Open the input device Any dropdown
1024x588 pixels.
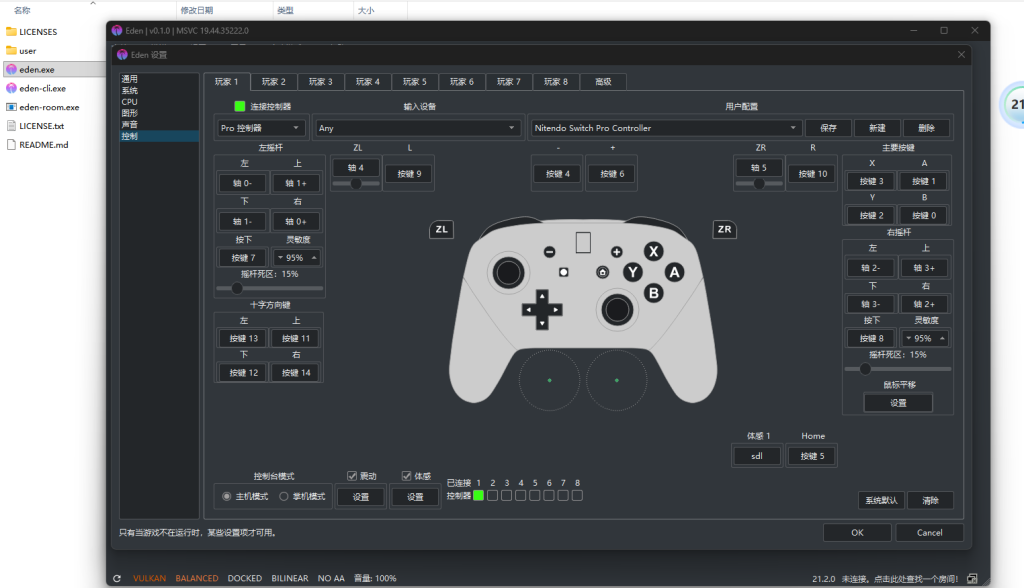coord(418,128)
